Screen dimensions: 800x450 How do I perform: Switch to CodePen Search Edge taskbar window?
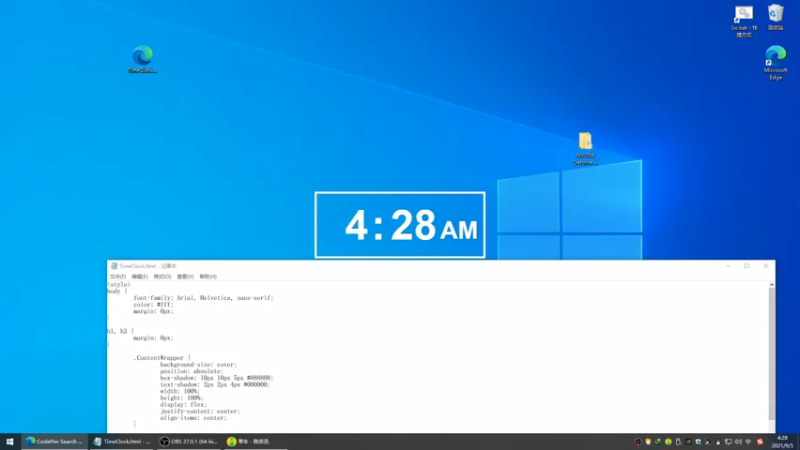pyautogui.click(x=54, y=442)
